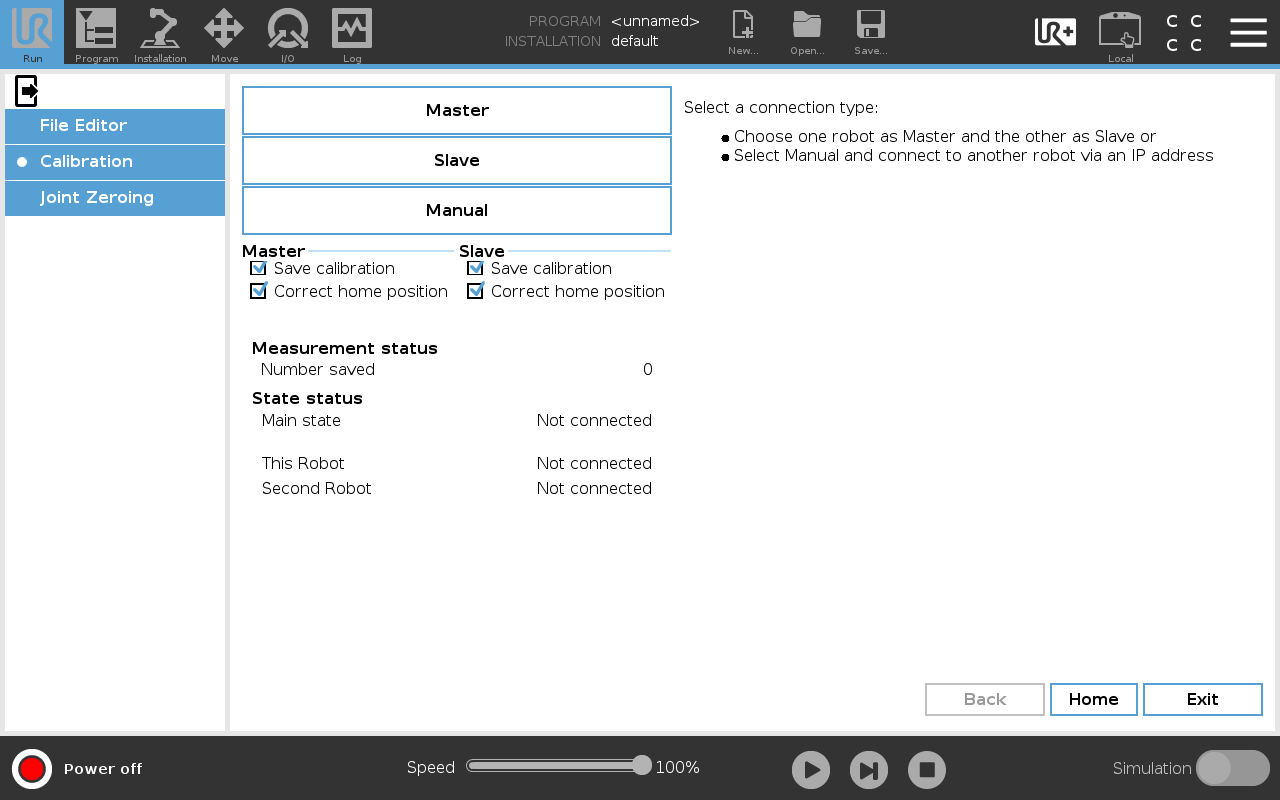Click the Save floppy disk icon
The image size is (1280, 800).
pos(870,32)
